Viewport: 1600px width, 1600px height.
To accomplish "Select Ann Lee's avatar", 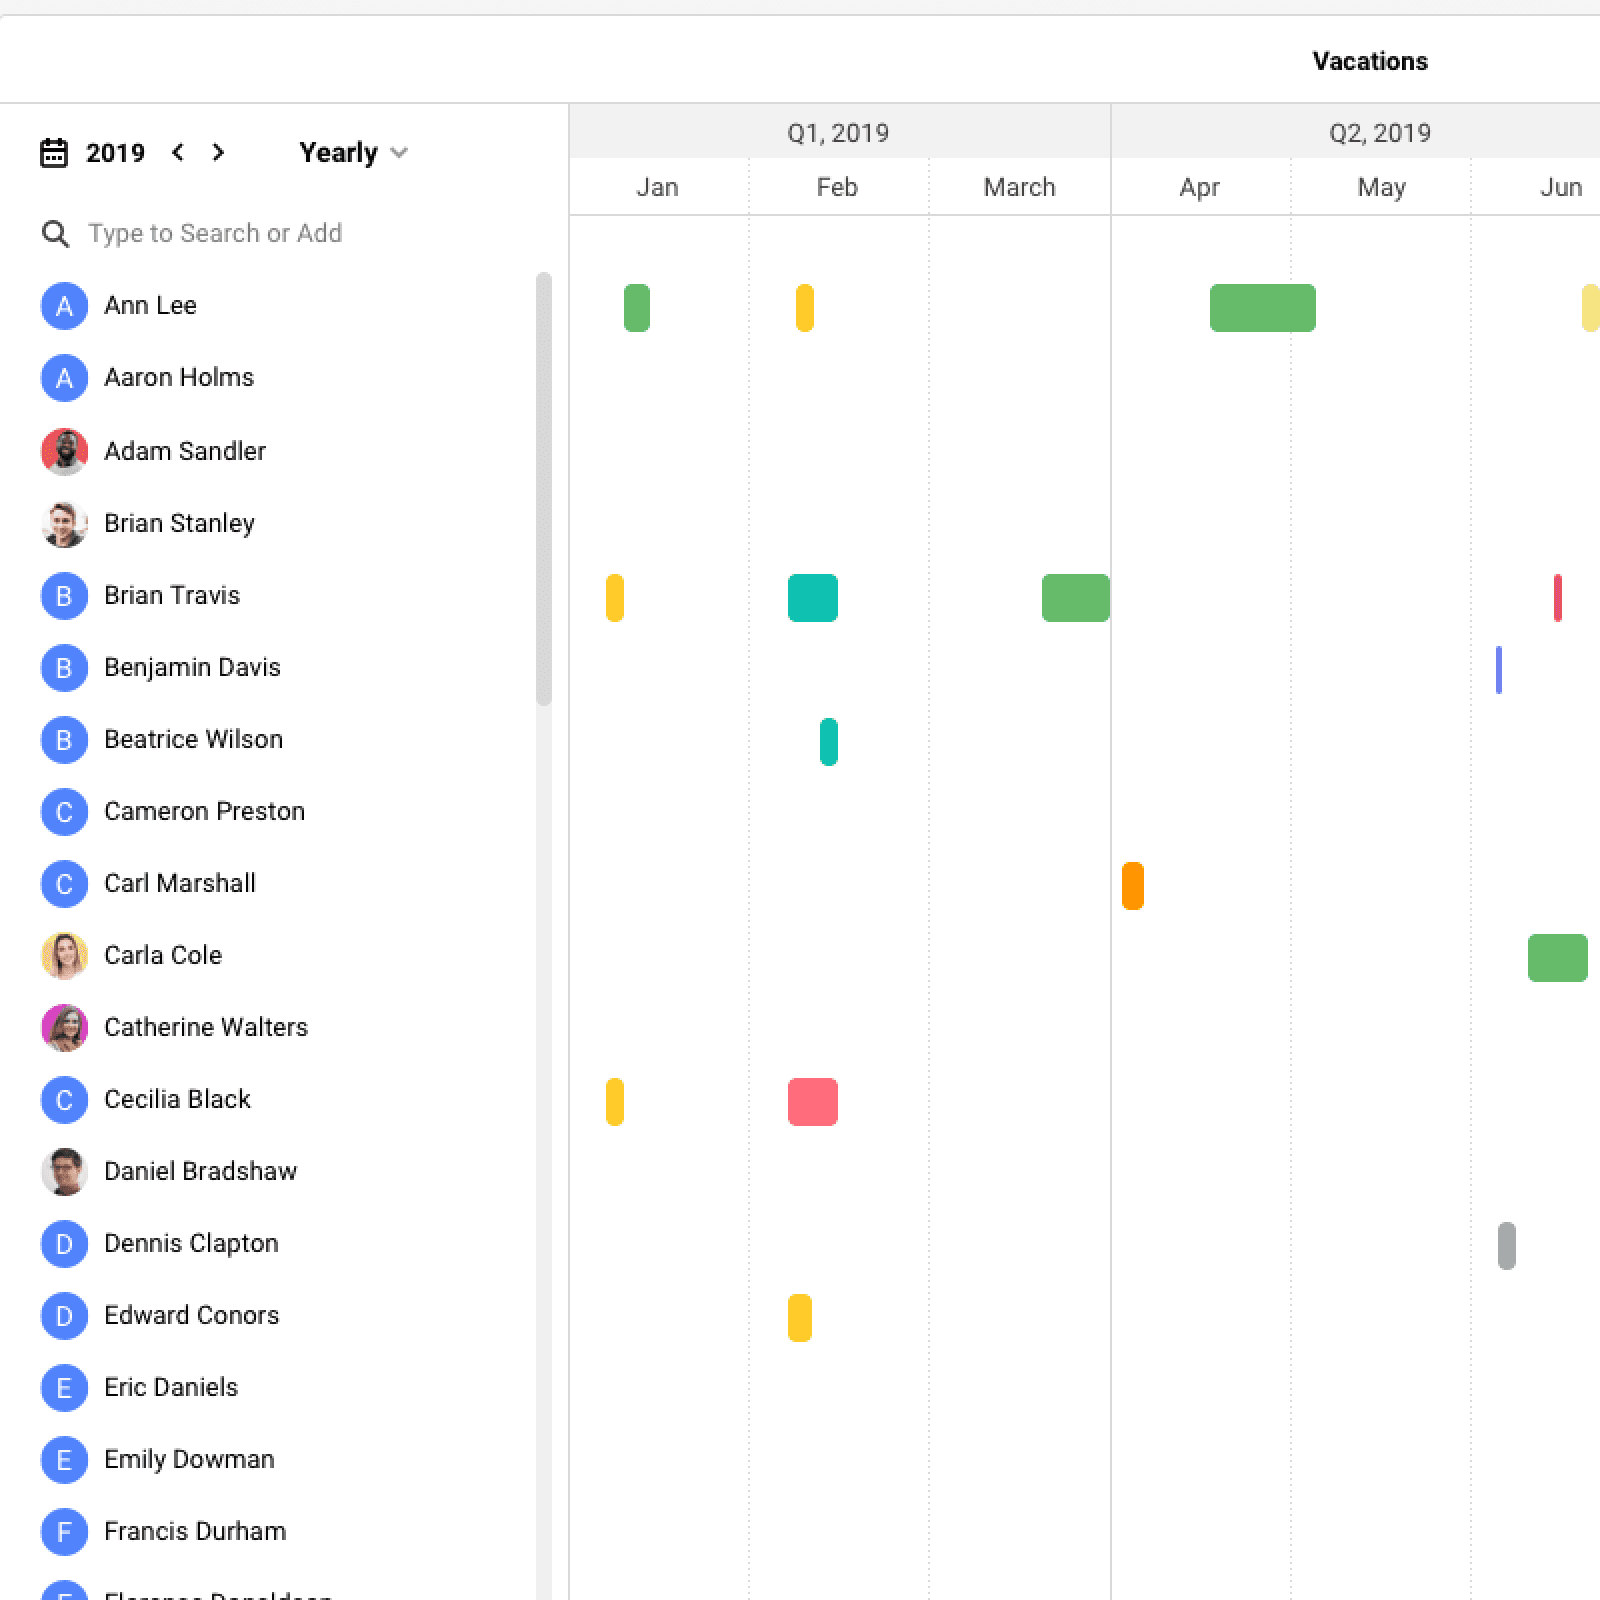I will (x=64, y=306).
